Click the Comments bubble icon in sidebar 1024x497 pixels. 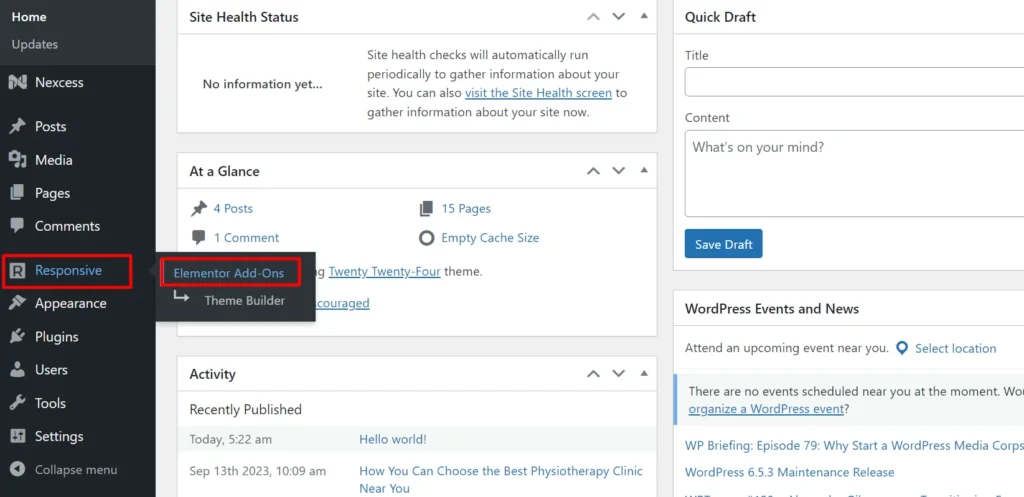tap(18, 226)
